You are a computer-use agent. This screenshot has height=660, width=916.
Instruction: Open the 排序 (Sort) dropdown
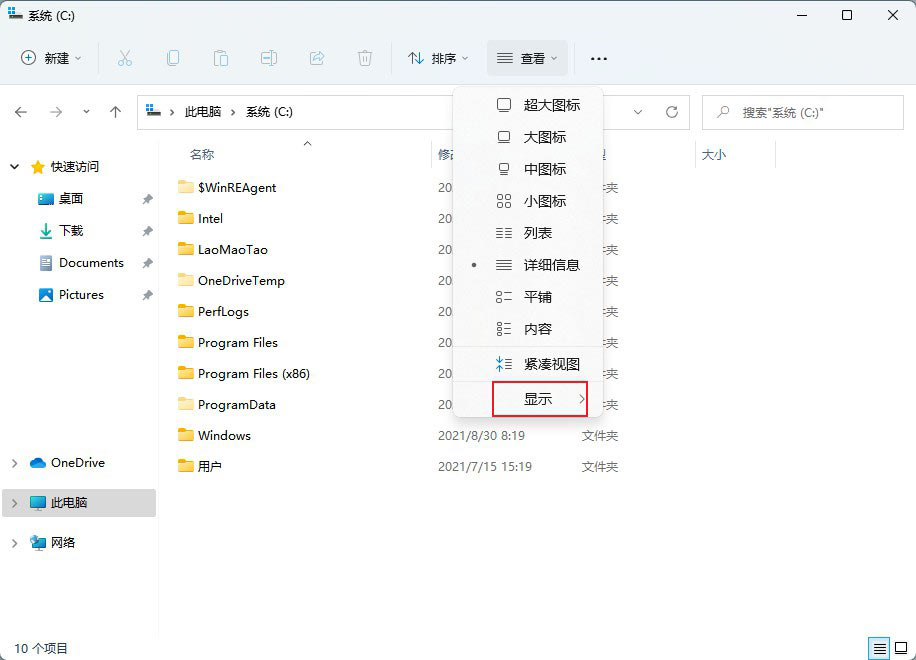pyautogui.click(x=438, y=58)
